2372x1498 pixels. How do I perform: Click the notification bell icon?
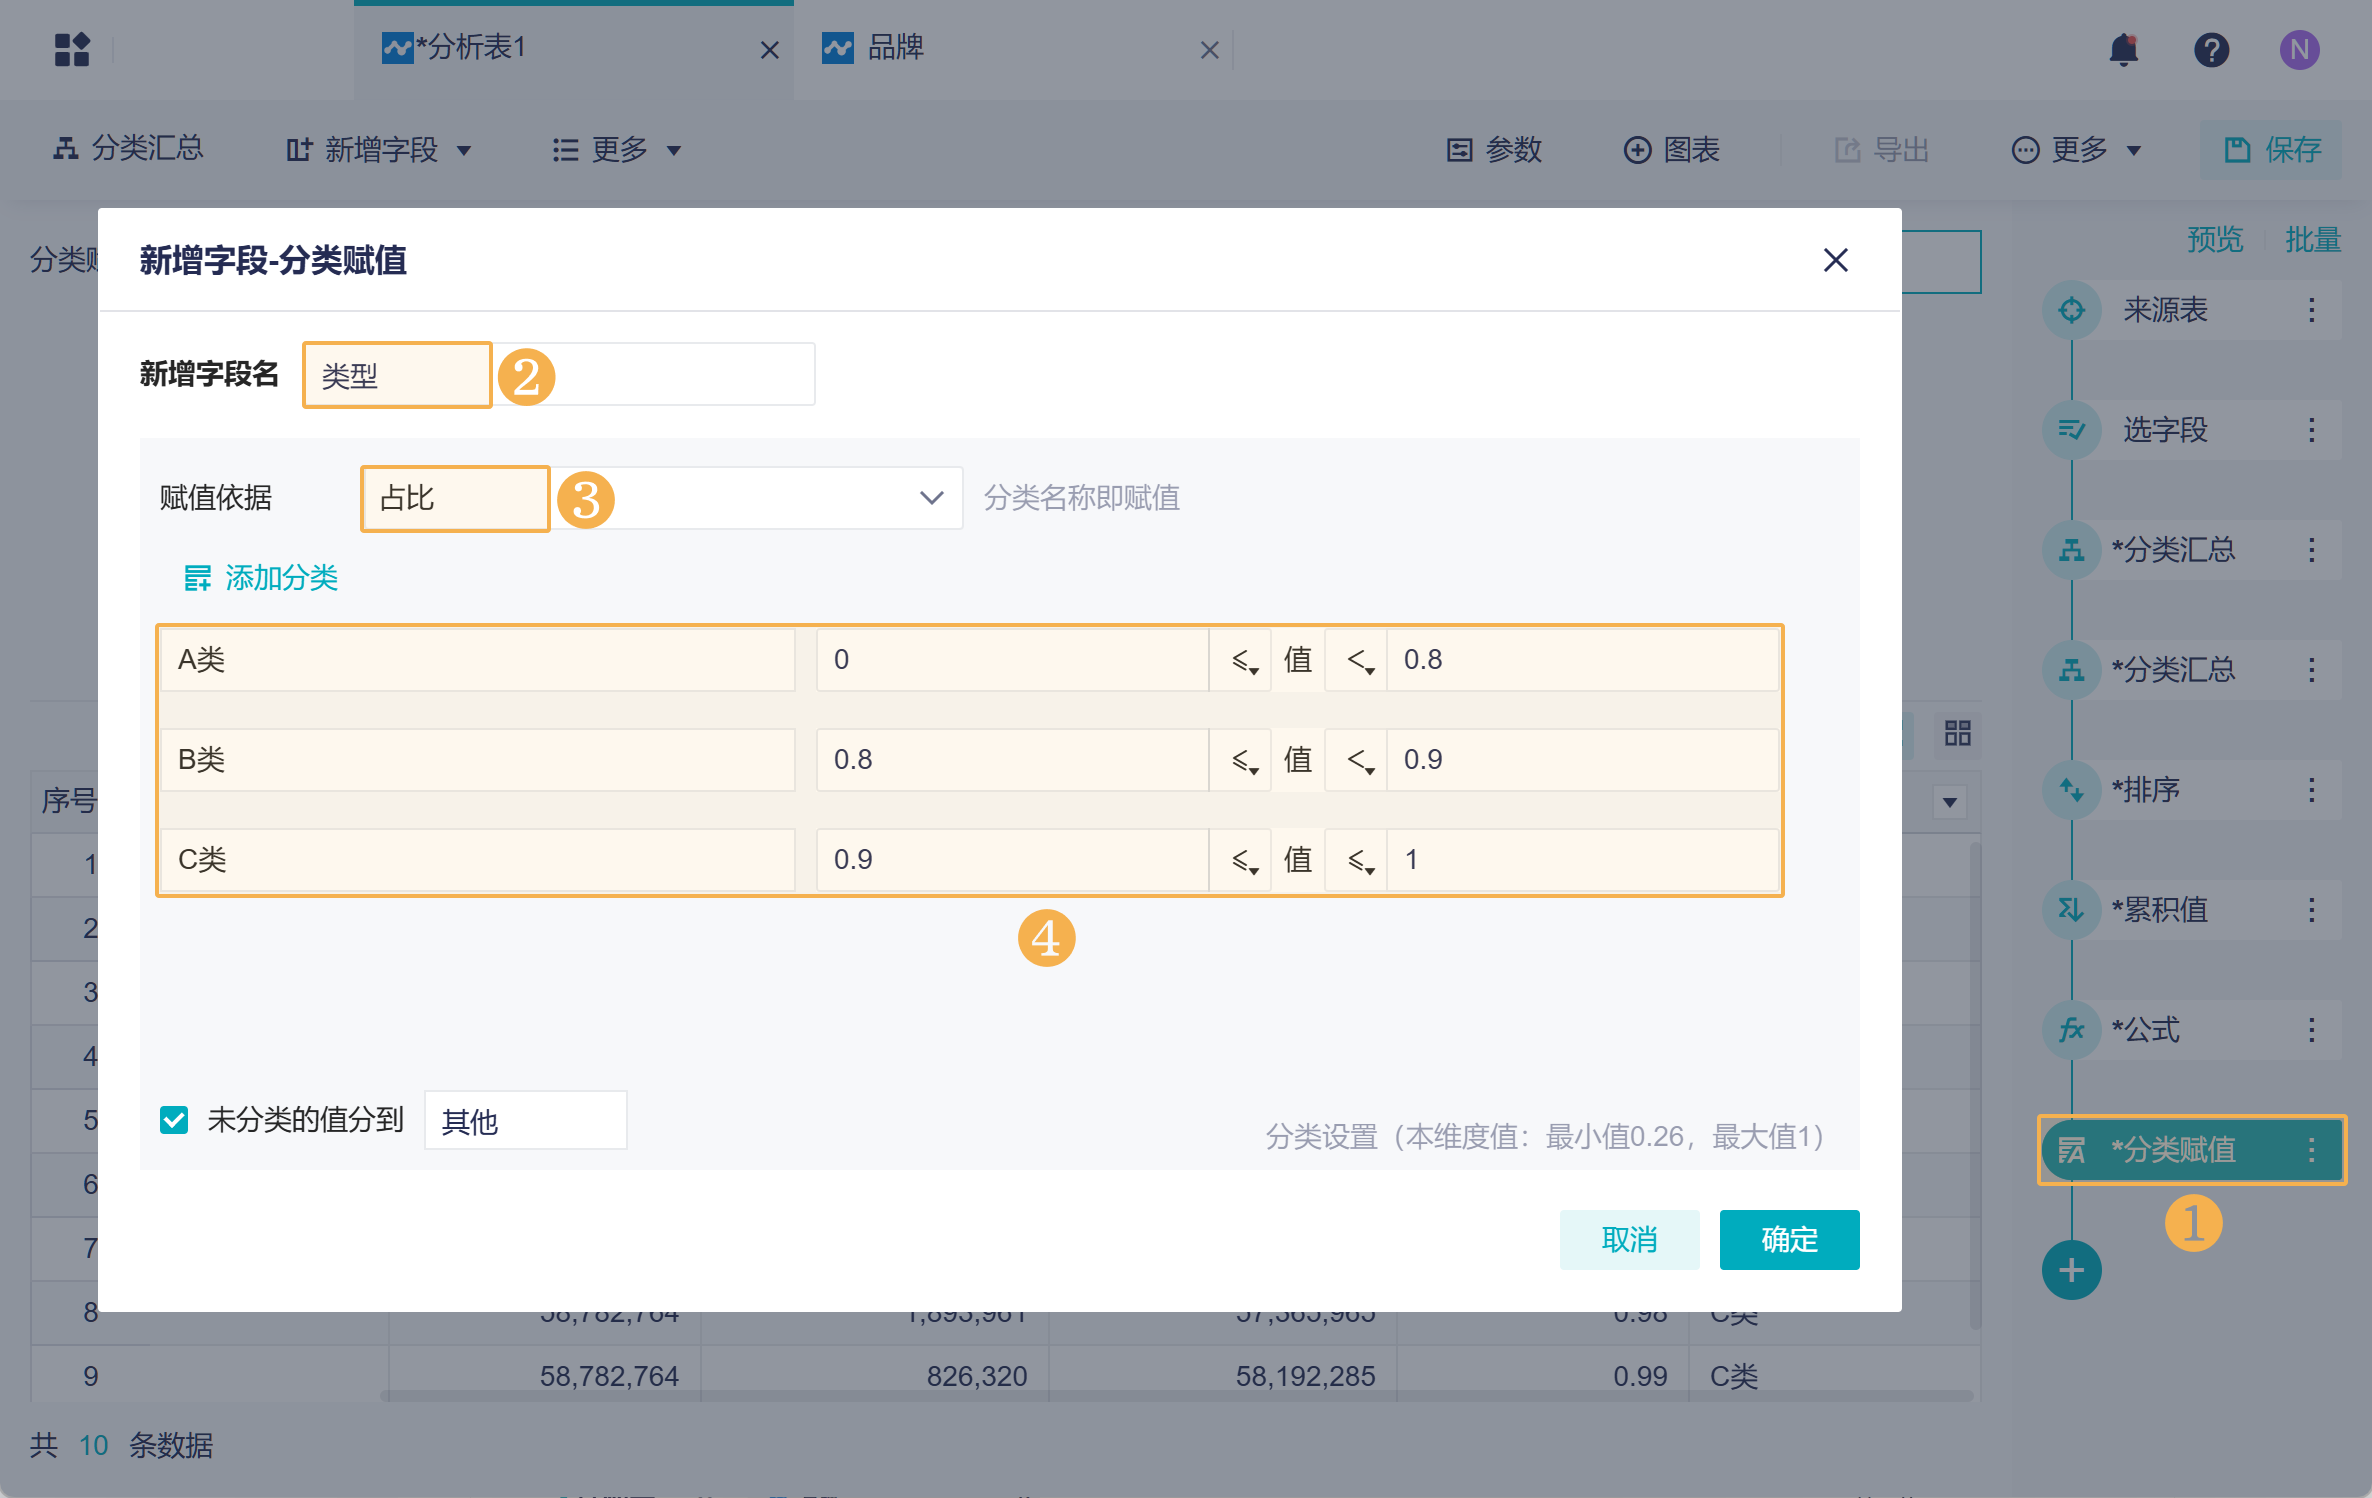2122,50
